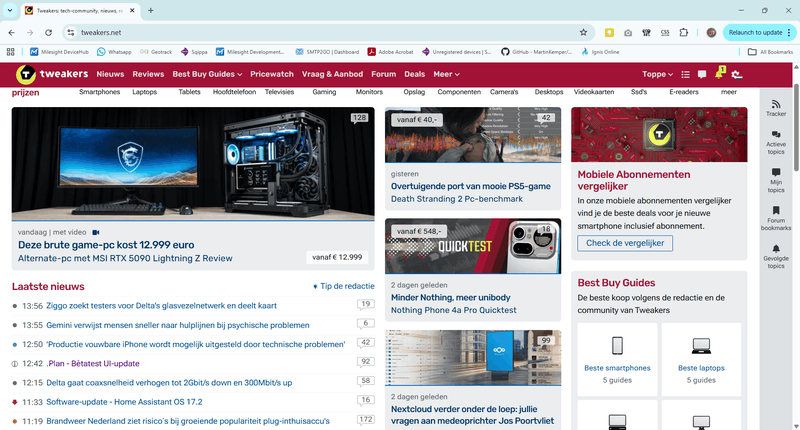Click the page vertical scrollbar
The height and width of the screenshot is (430, 800).
pyautogui.click(x=796, y=128)
